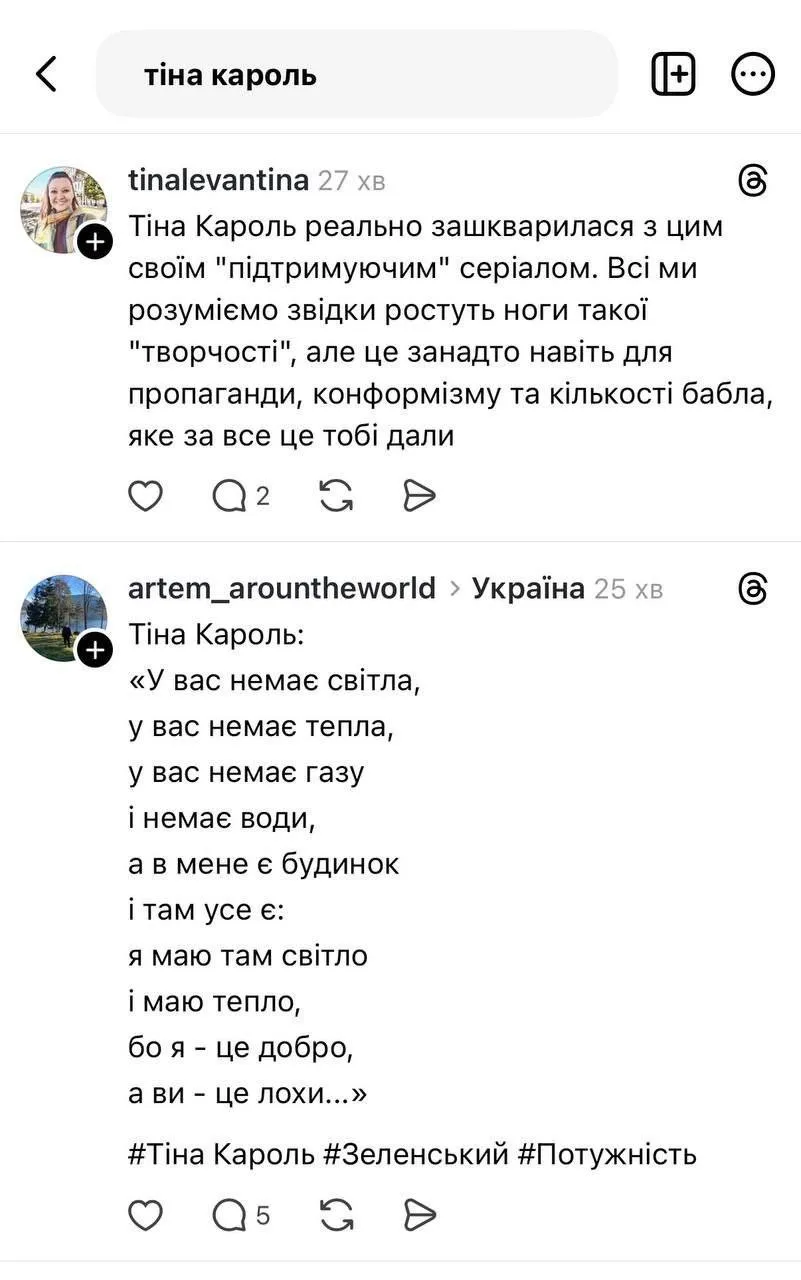Like the tinalevantina post
Viewport: 801px width, 1280px height.
(146, 495)
